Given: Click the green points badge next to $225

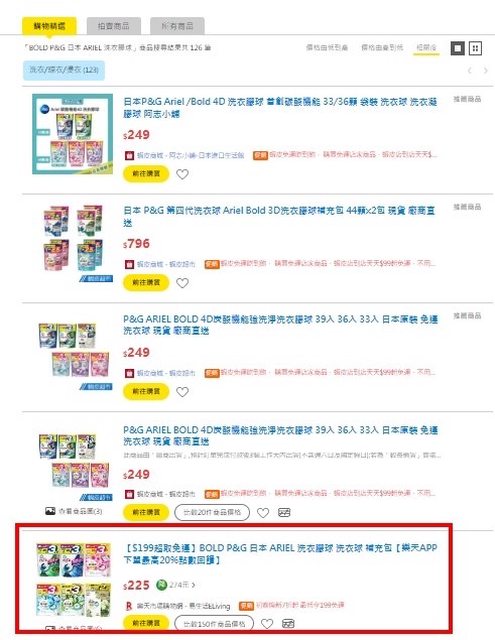Looking at the screenshot, I should pos(162,585).
